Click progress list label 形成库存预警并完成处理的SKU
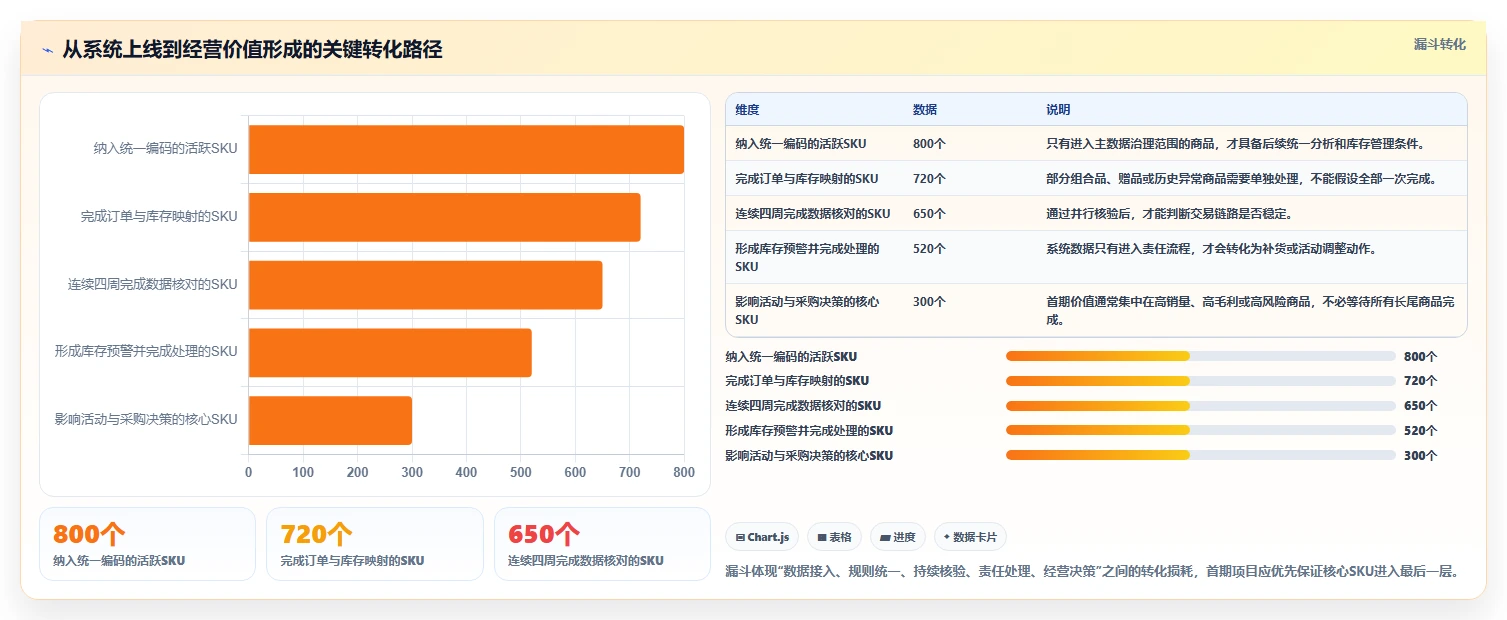The image size is (1507, 620). 809,430
